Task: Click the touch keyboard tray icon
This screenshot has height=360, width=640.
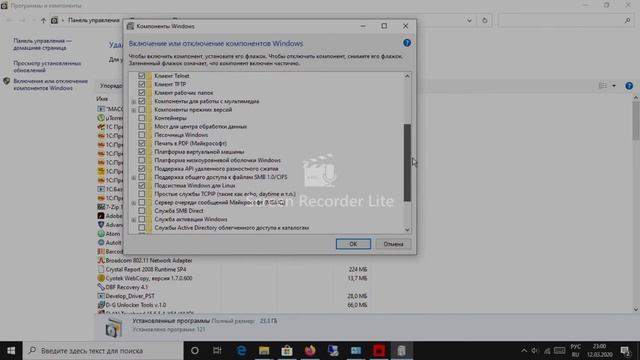Action: (560, 351)
